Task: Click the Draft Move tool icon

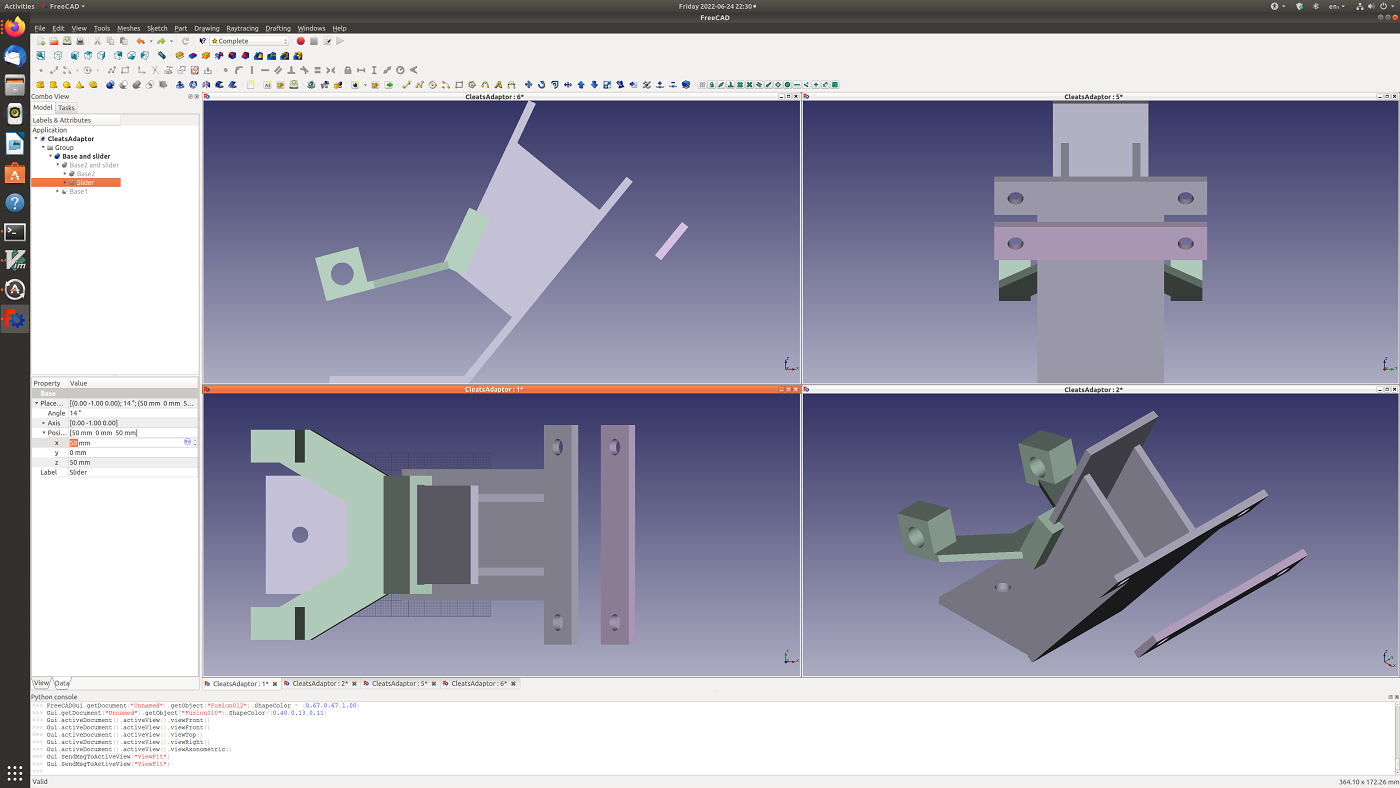Action: pos(528,85)
